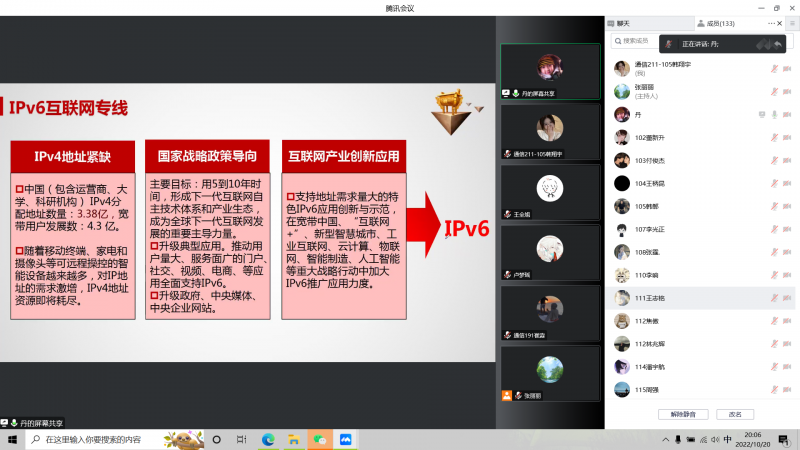Select member row starting with 107
This screenshot has width=800, height=450.
click(702, 229)
